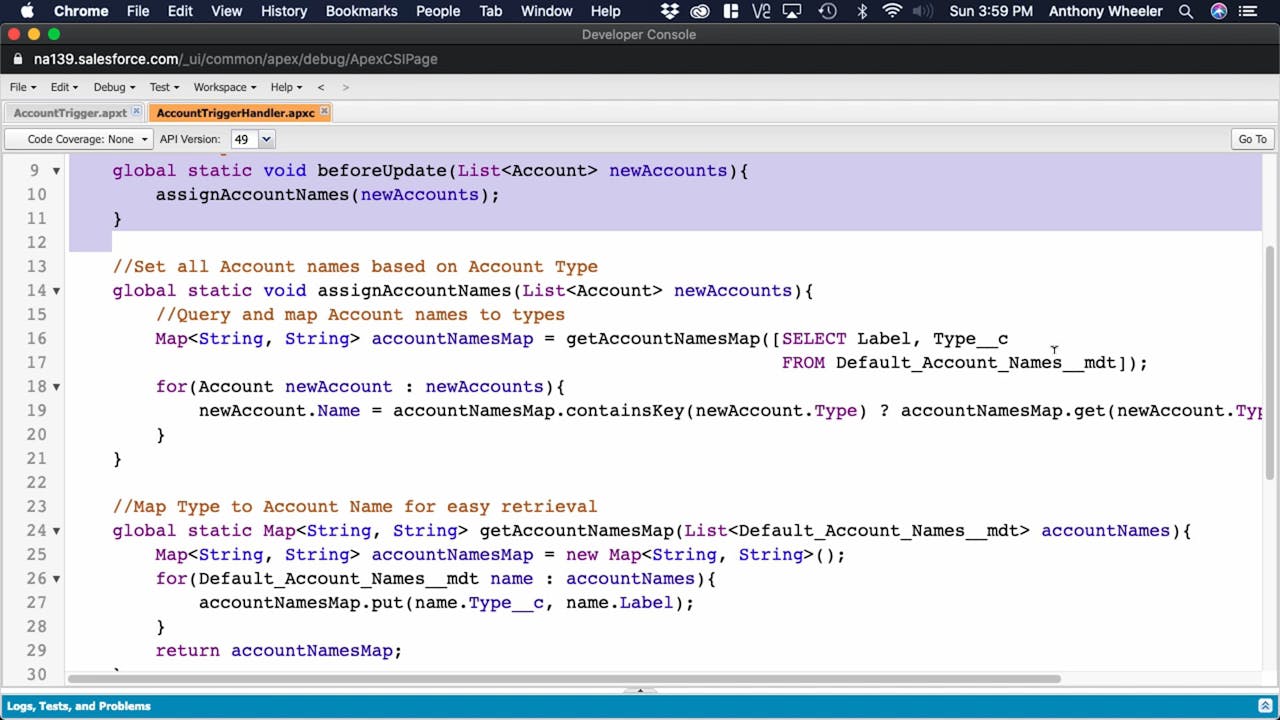The height and width of the screenshot is (720, 1280).
Task: Open Chrome's Tab menu
Action: point(490,11)
